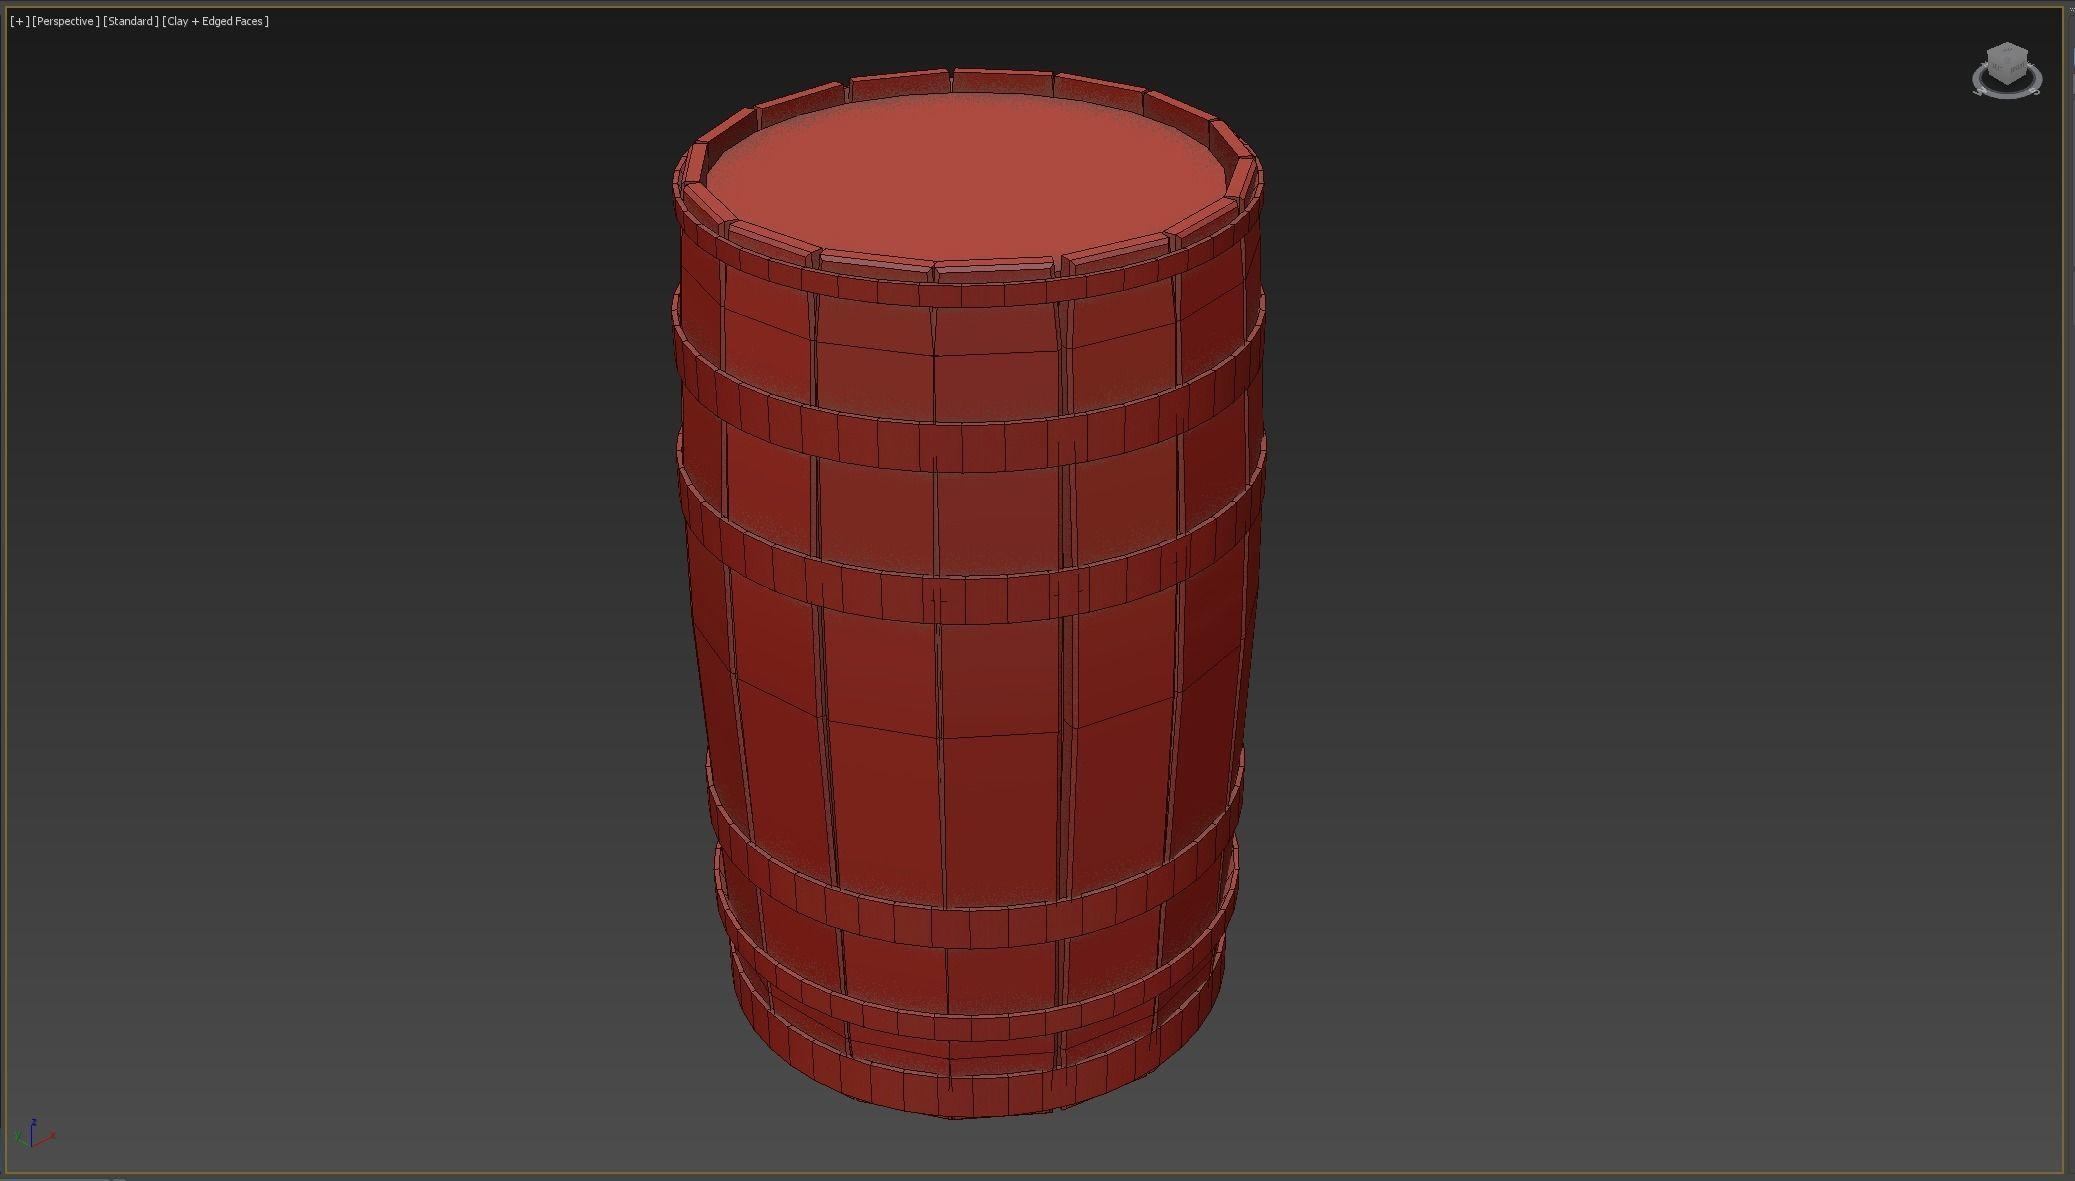Screen dimensions: 2075x1181
Task: Open the Perspective point-of-view menu
Action: pyautogui.click(x=66, y=21)
